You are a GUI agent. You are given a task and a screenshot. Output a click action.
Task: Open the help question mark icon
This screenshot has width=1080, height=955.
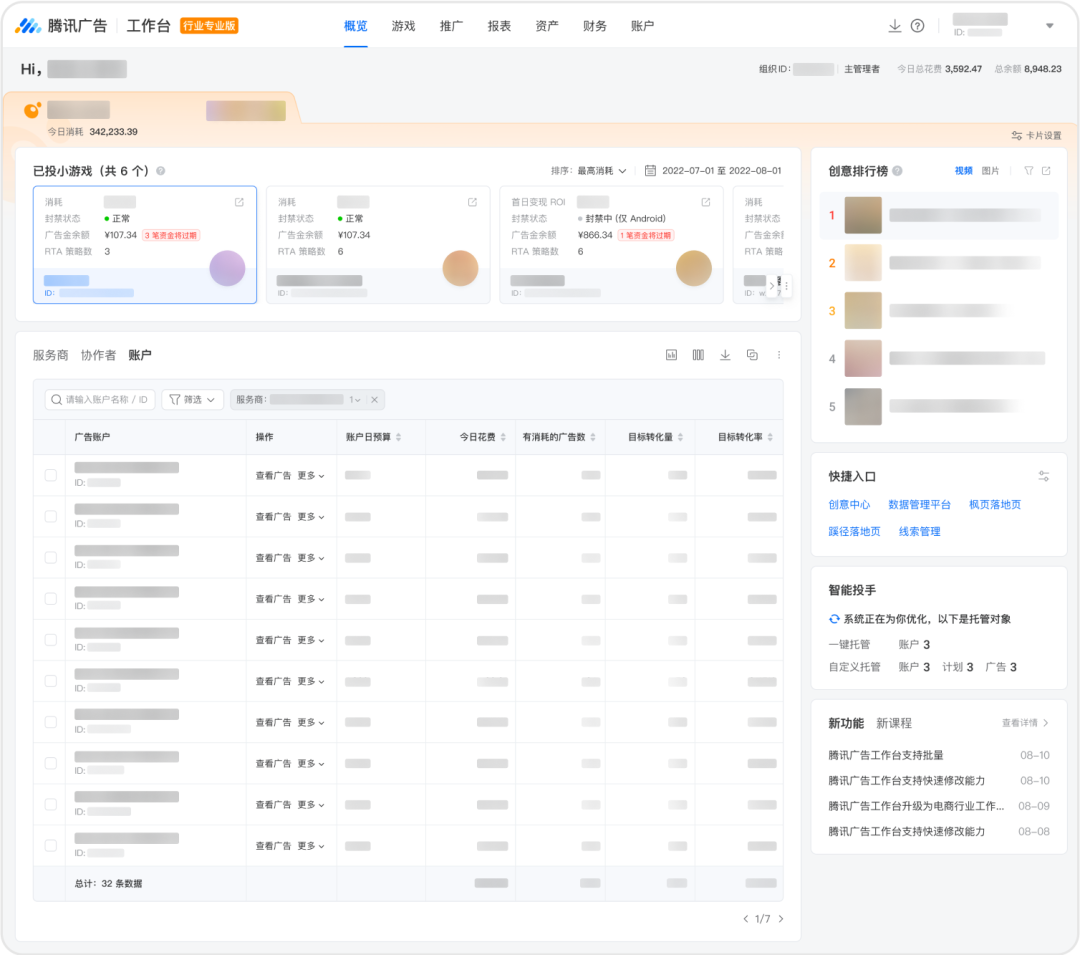coord(917,26)
